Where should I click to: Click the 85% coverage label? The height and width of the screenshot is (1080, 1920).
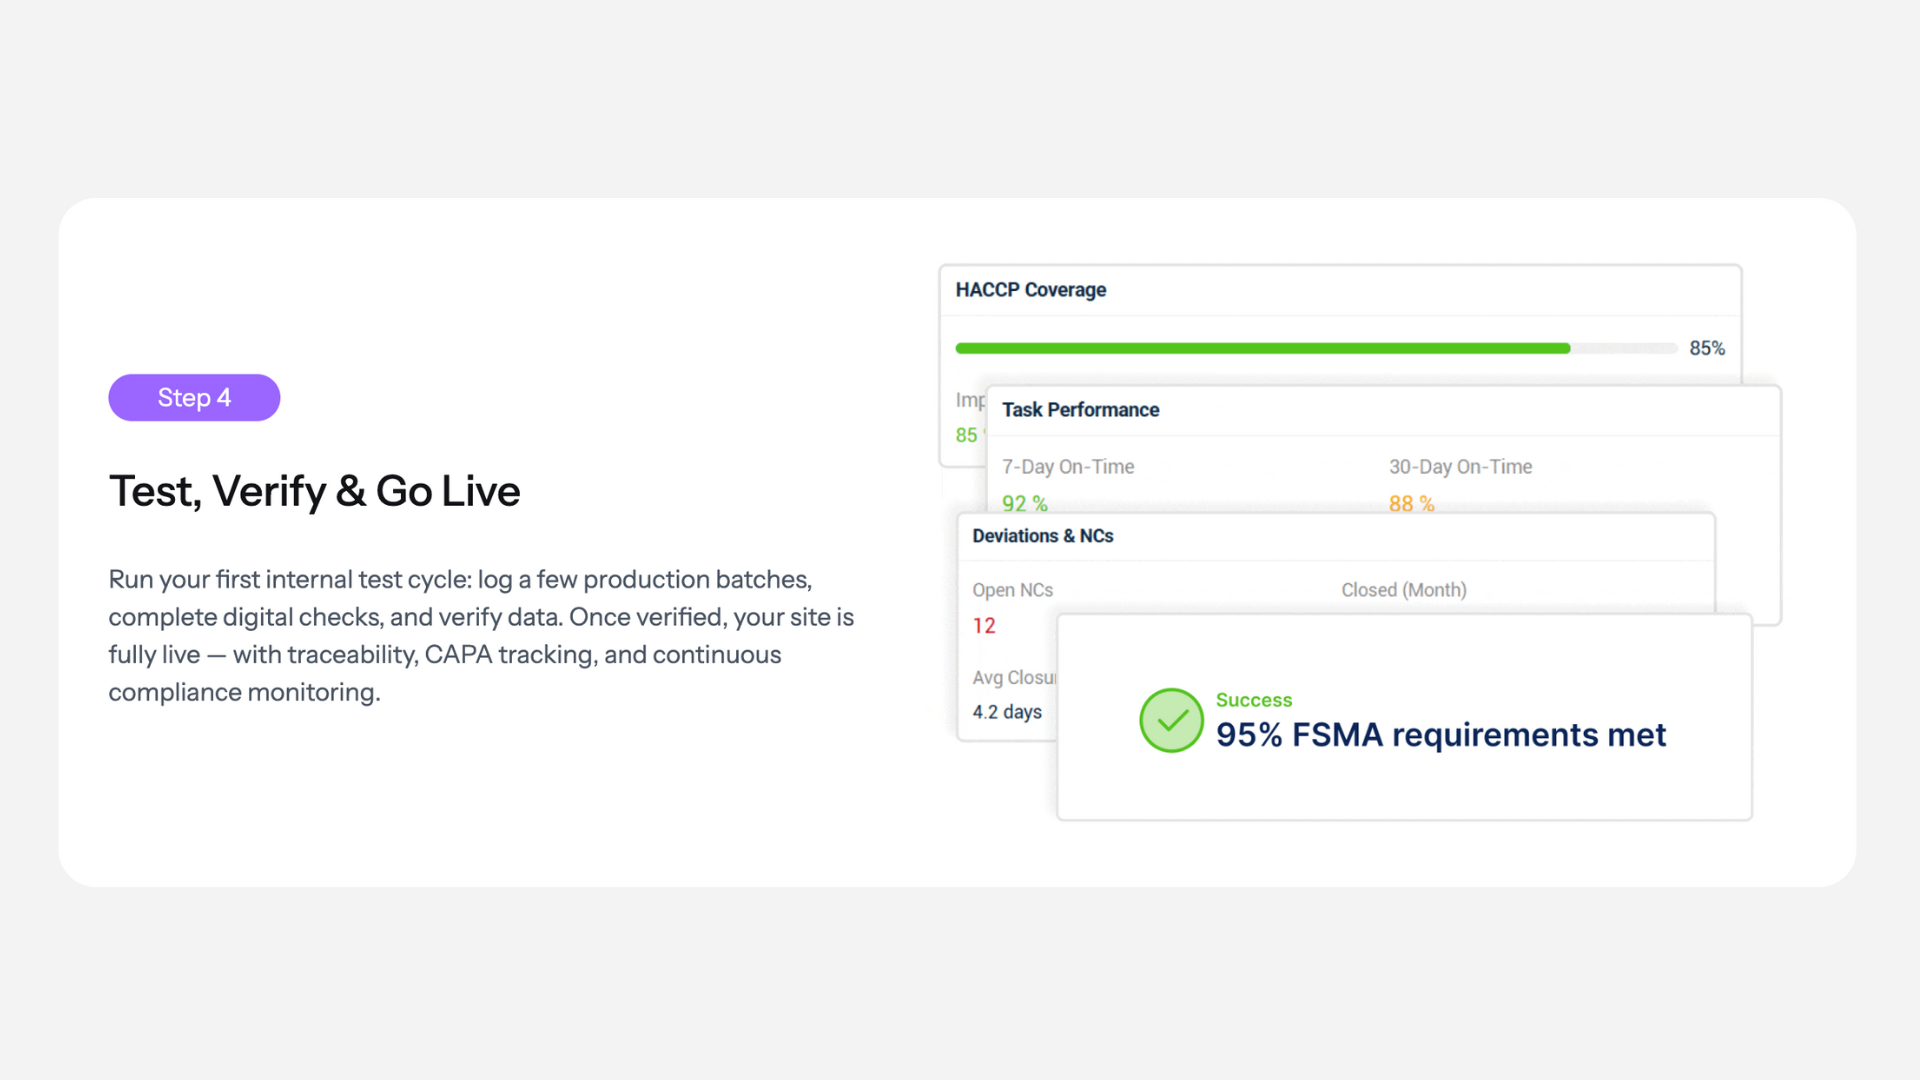[x=1706, y=348]
